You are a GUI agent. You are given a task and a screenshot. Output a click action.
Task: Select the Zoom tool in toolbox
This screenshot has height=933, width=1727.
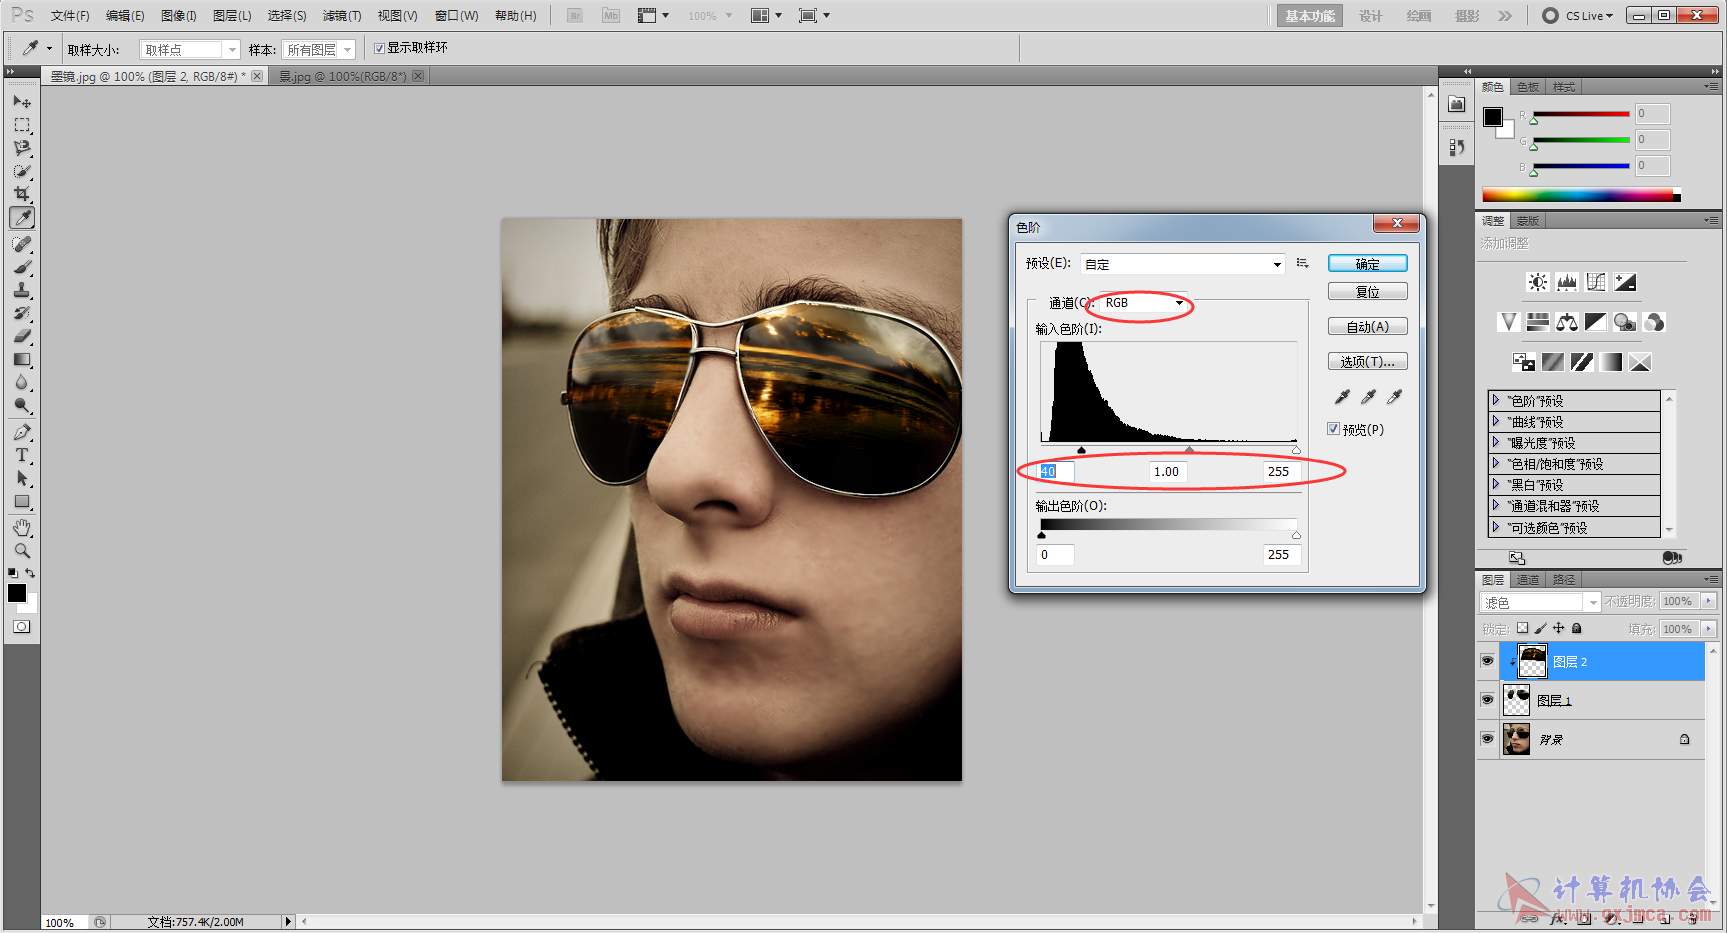(22, 550)
